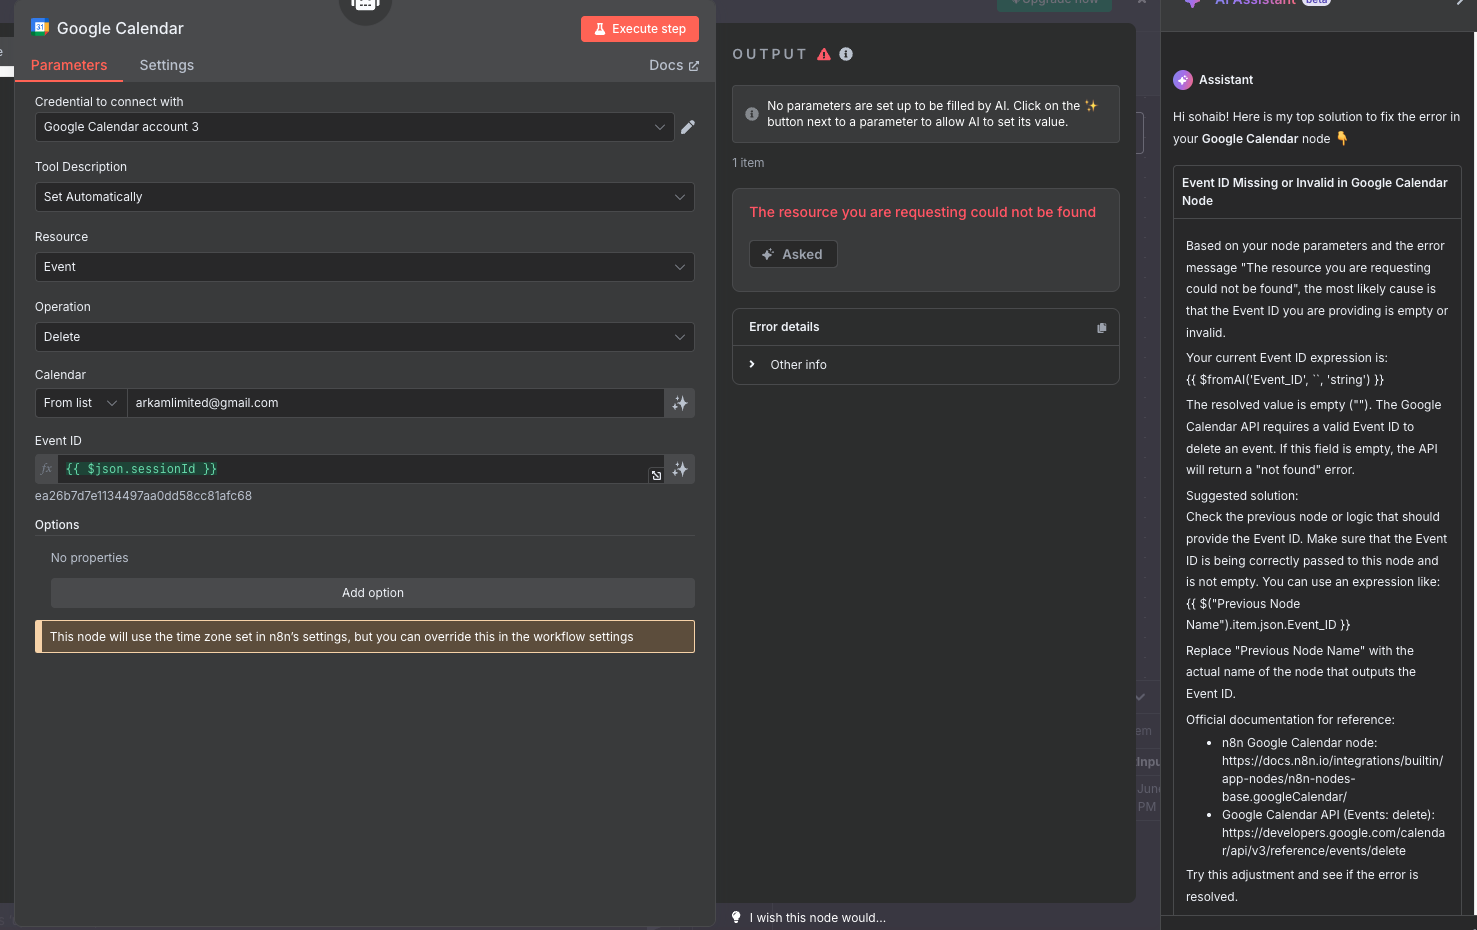This screenshot has width=1477, height=930.
Task: Click the resolved value ea26b7d7e1134497aa0dd58cc81afc68
Action: pyautogui.click(x=143, y=496)
